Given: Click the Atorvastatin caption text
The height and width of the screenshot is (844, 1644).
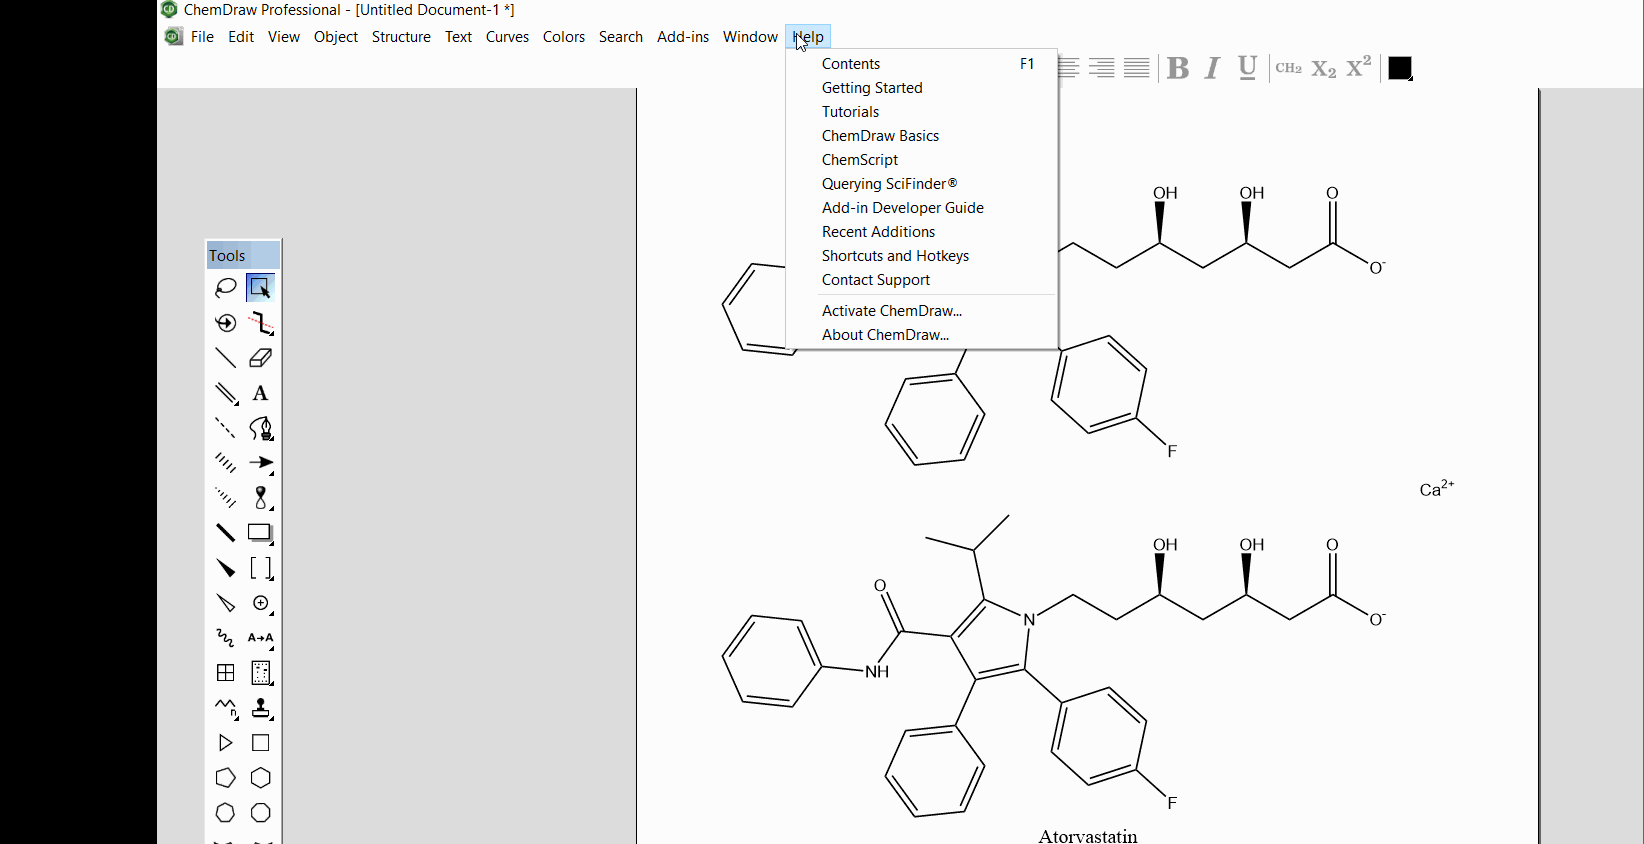Looking at the screenshot, I should tap(1087, 836).
